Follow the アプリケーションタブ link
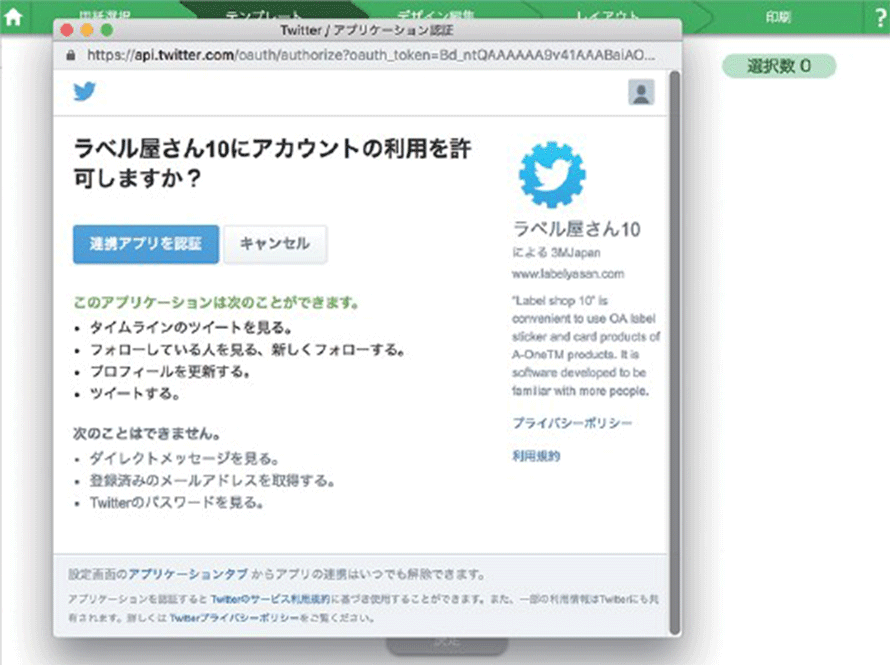890x665 pixels. point(188,575)
